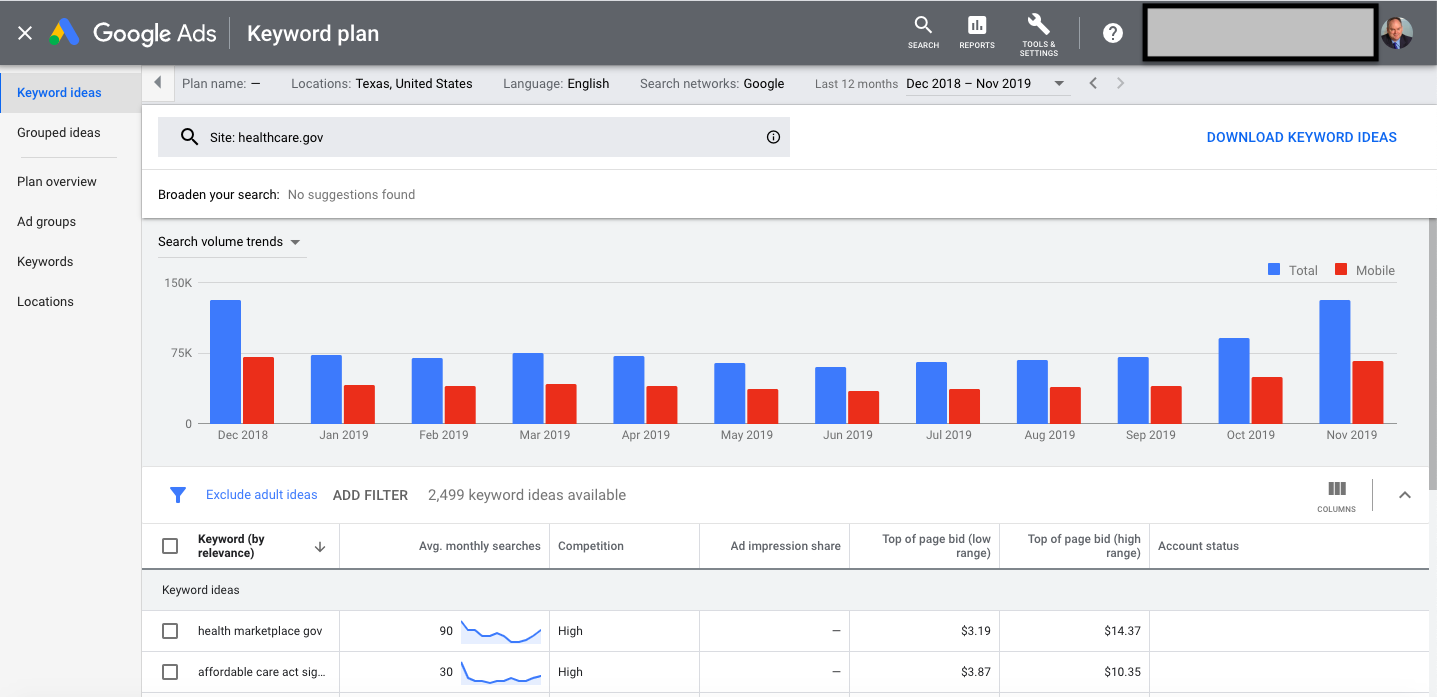The height and width of the screenshot is (697, 1437).
Task: Collapse the chart with up chevron
Action: 1405,494
